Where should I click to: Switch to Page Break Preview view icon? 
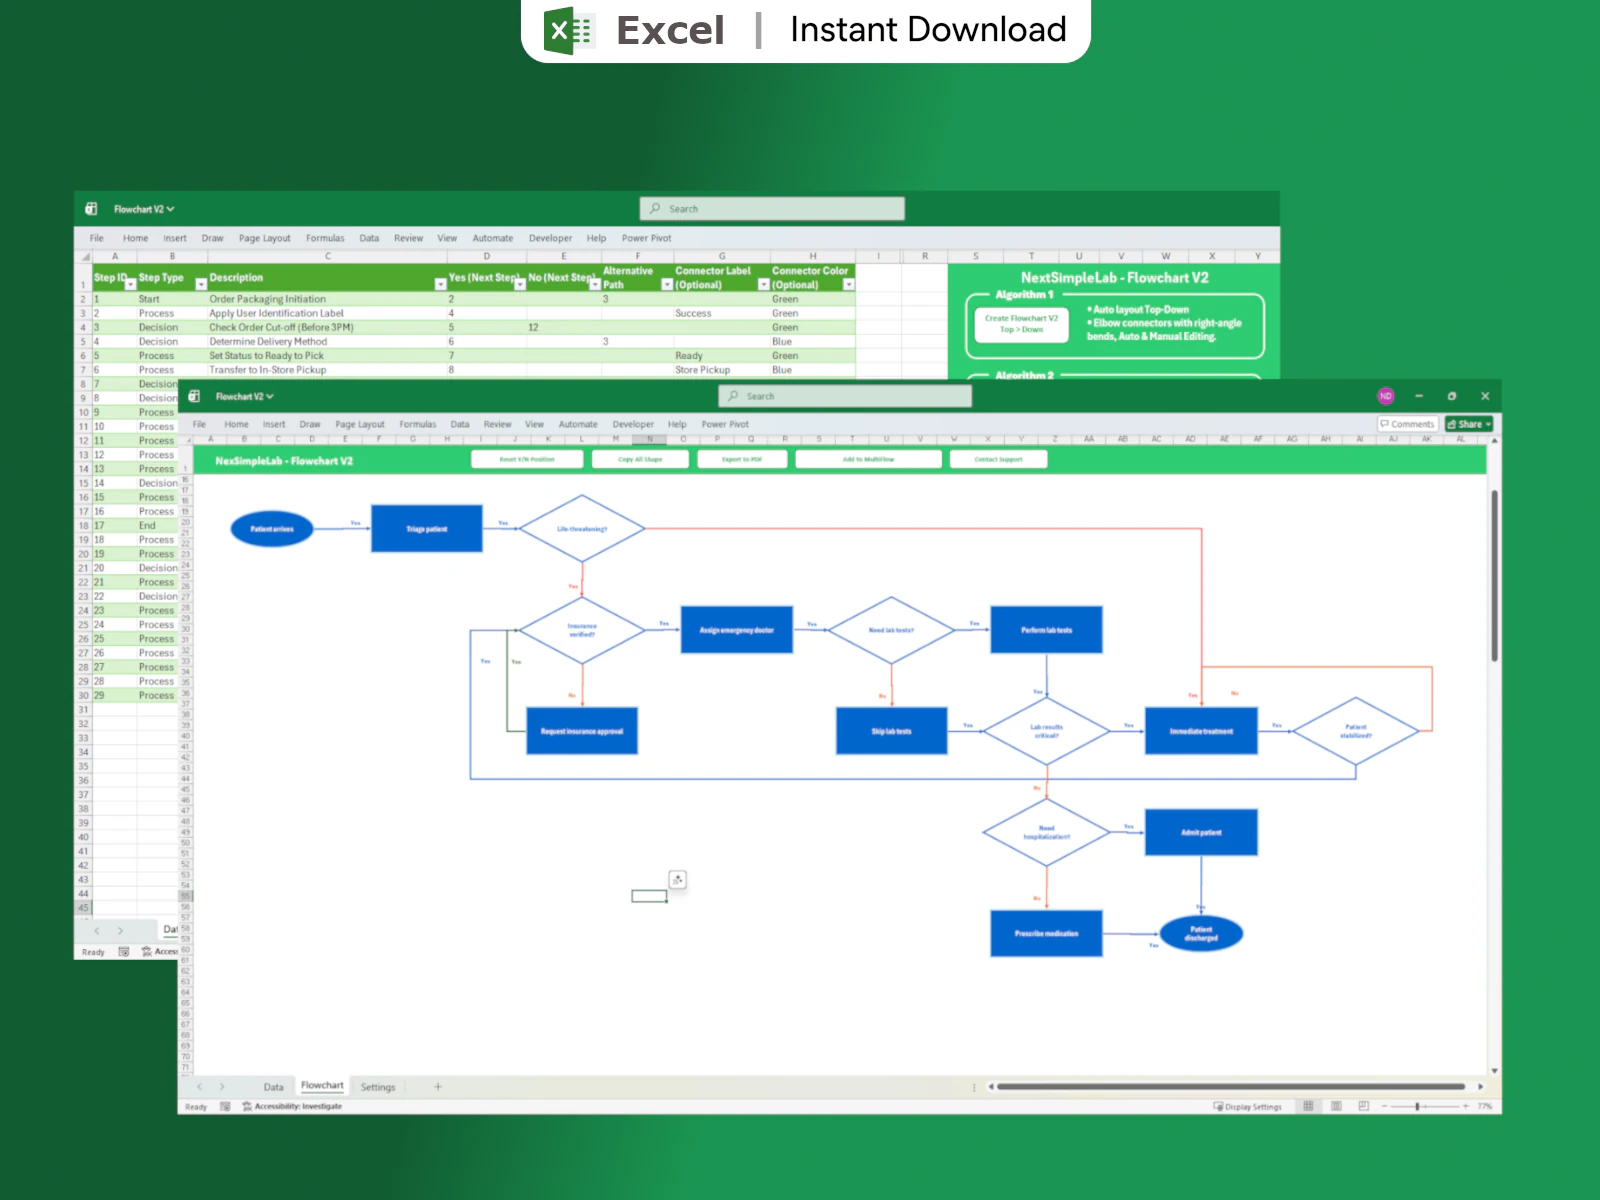click(x=1363, y=1106)
